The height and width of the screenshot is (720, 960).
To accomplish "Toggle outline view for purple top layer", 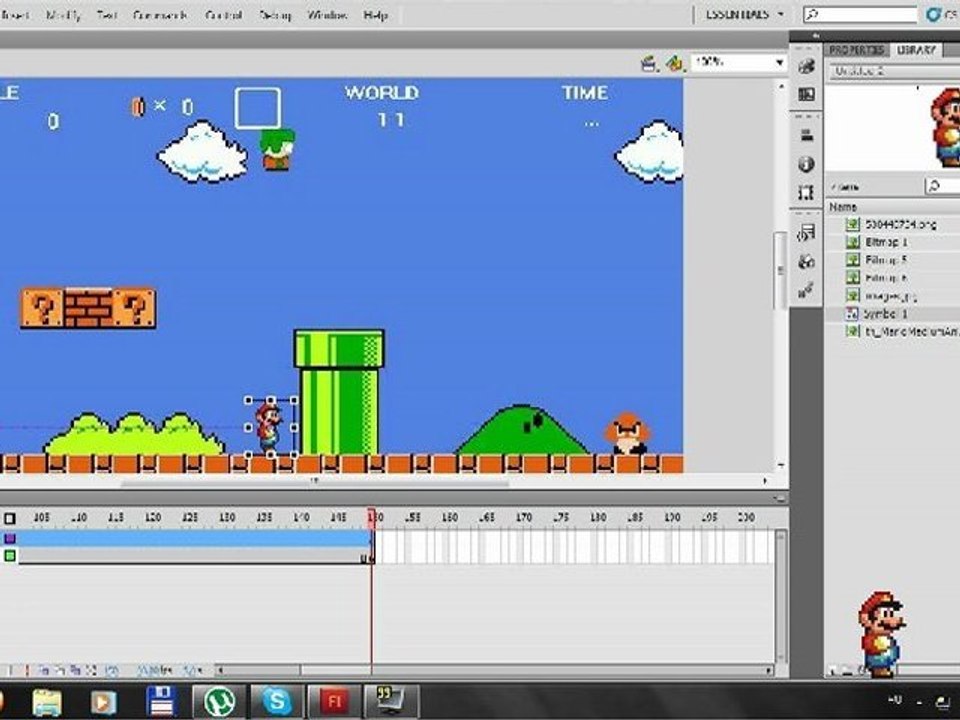I will tap(10, 539).
